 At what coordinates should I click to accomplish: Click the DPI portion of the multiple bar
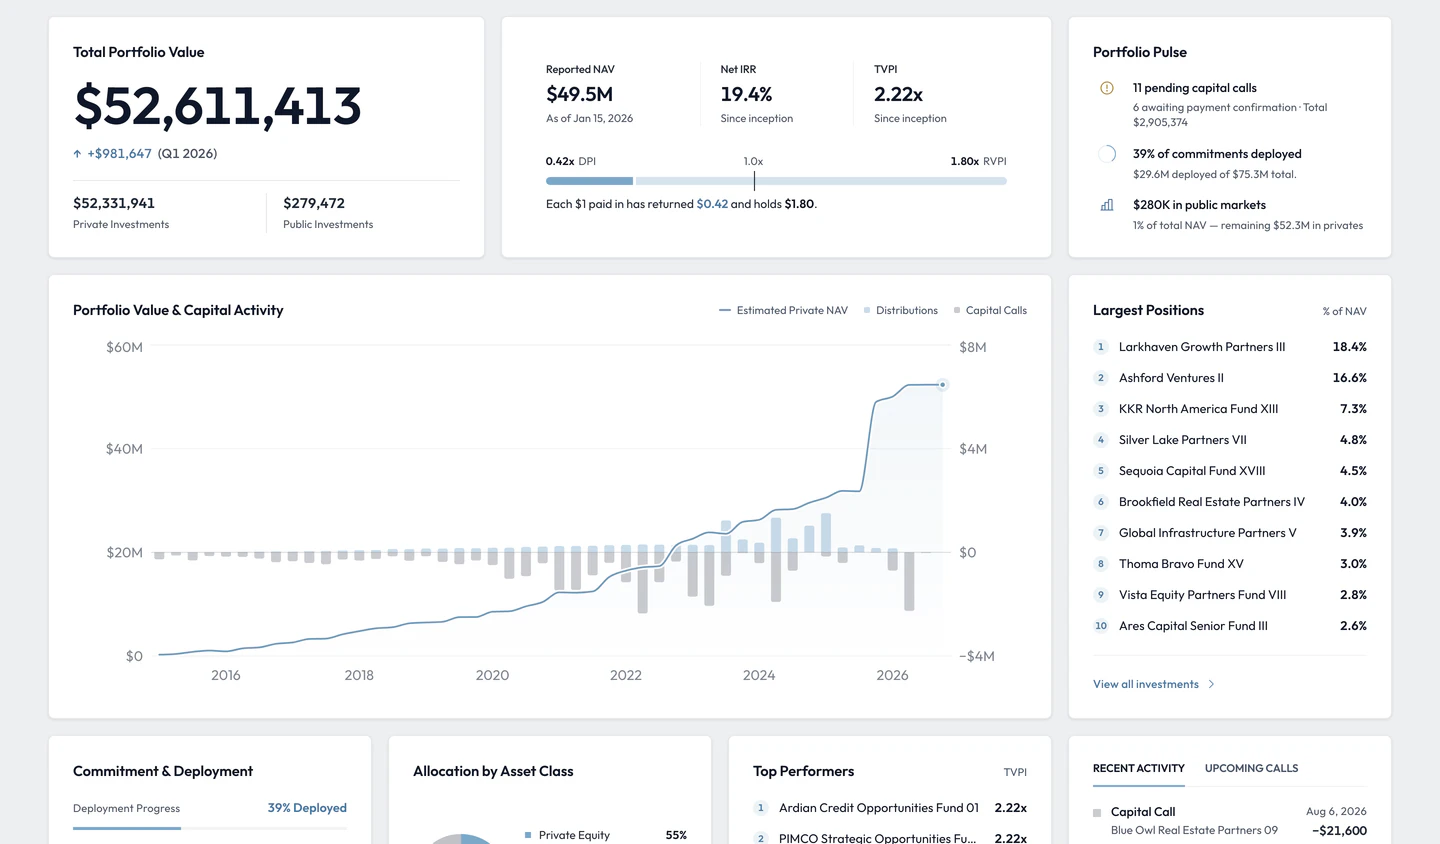coord(589,181)
